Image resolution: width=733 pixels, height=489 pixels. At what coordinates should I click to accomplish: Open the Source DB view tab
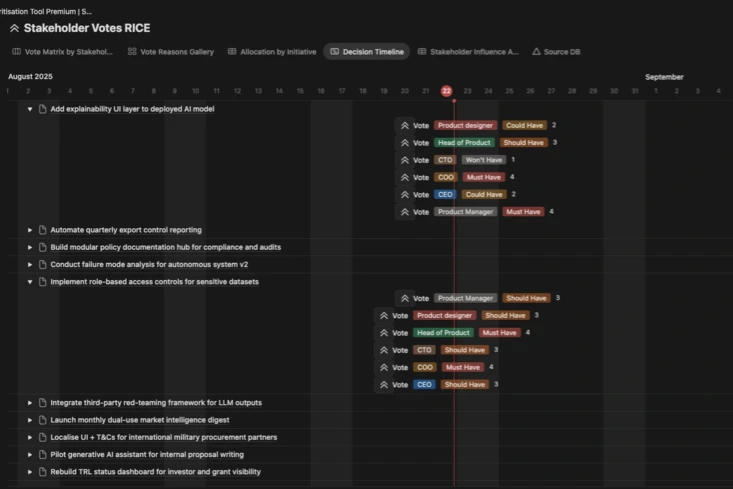556,51
